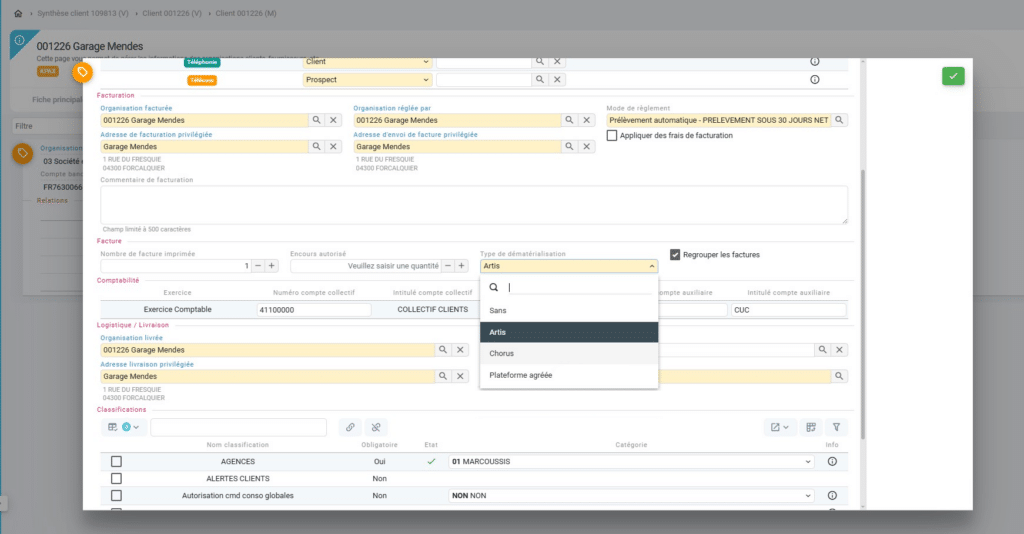Image resolution: width=1024 pixels, height=534 pixels.
Task: Show info for the AGENCES classification
Action: 832,462
